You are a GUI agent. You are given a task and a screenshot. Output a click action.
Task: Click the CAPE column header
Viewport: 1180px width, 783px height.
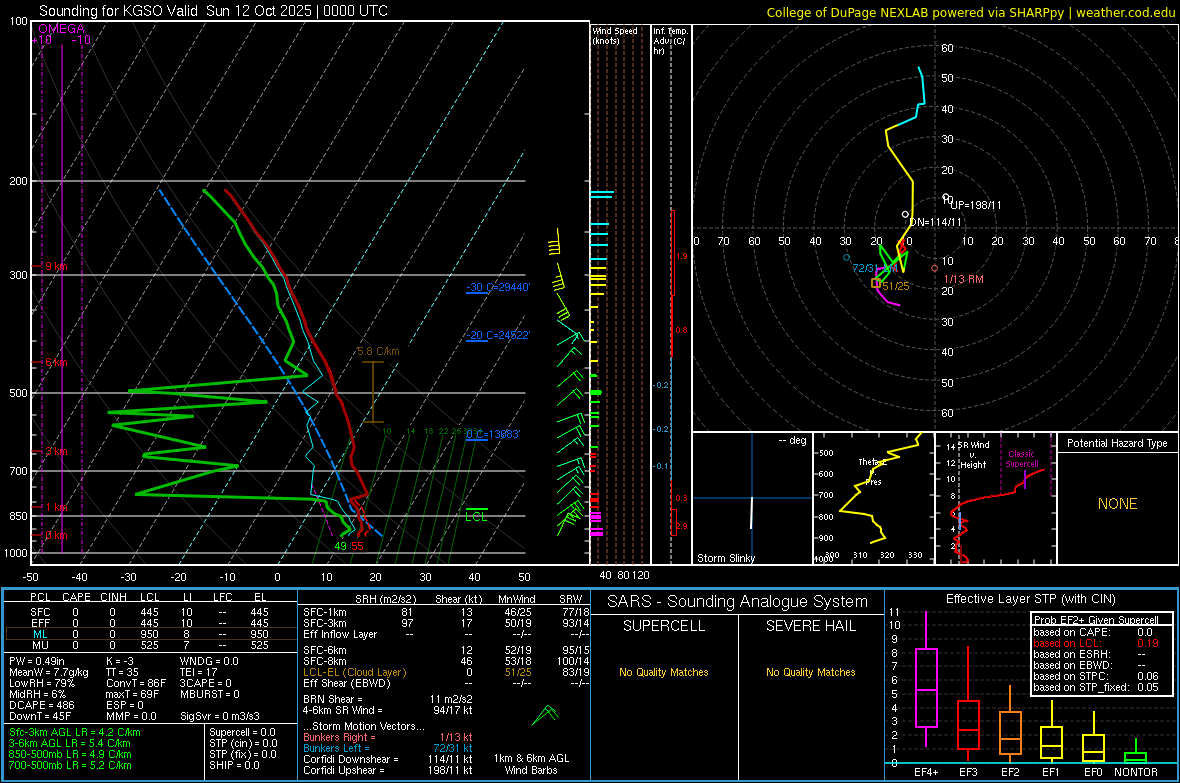(x=76, y=597)
